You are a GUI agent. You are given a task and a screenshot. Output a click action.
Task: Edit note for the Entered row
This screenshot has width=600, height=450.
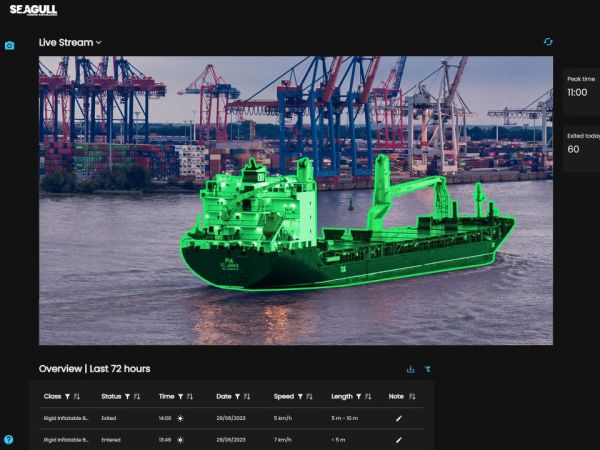coord(399,440)
